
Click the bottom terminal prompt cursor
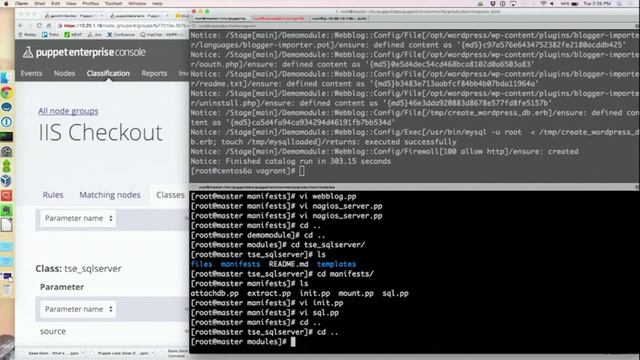293,342
